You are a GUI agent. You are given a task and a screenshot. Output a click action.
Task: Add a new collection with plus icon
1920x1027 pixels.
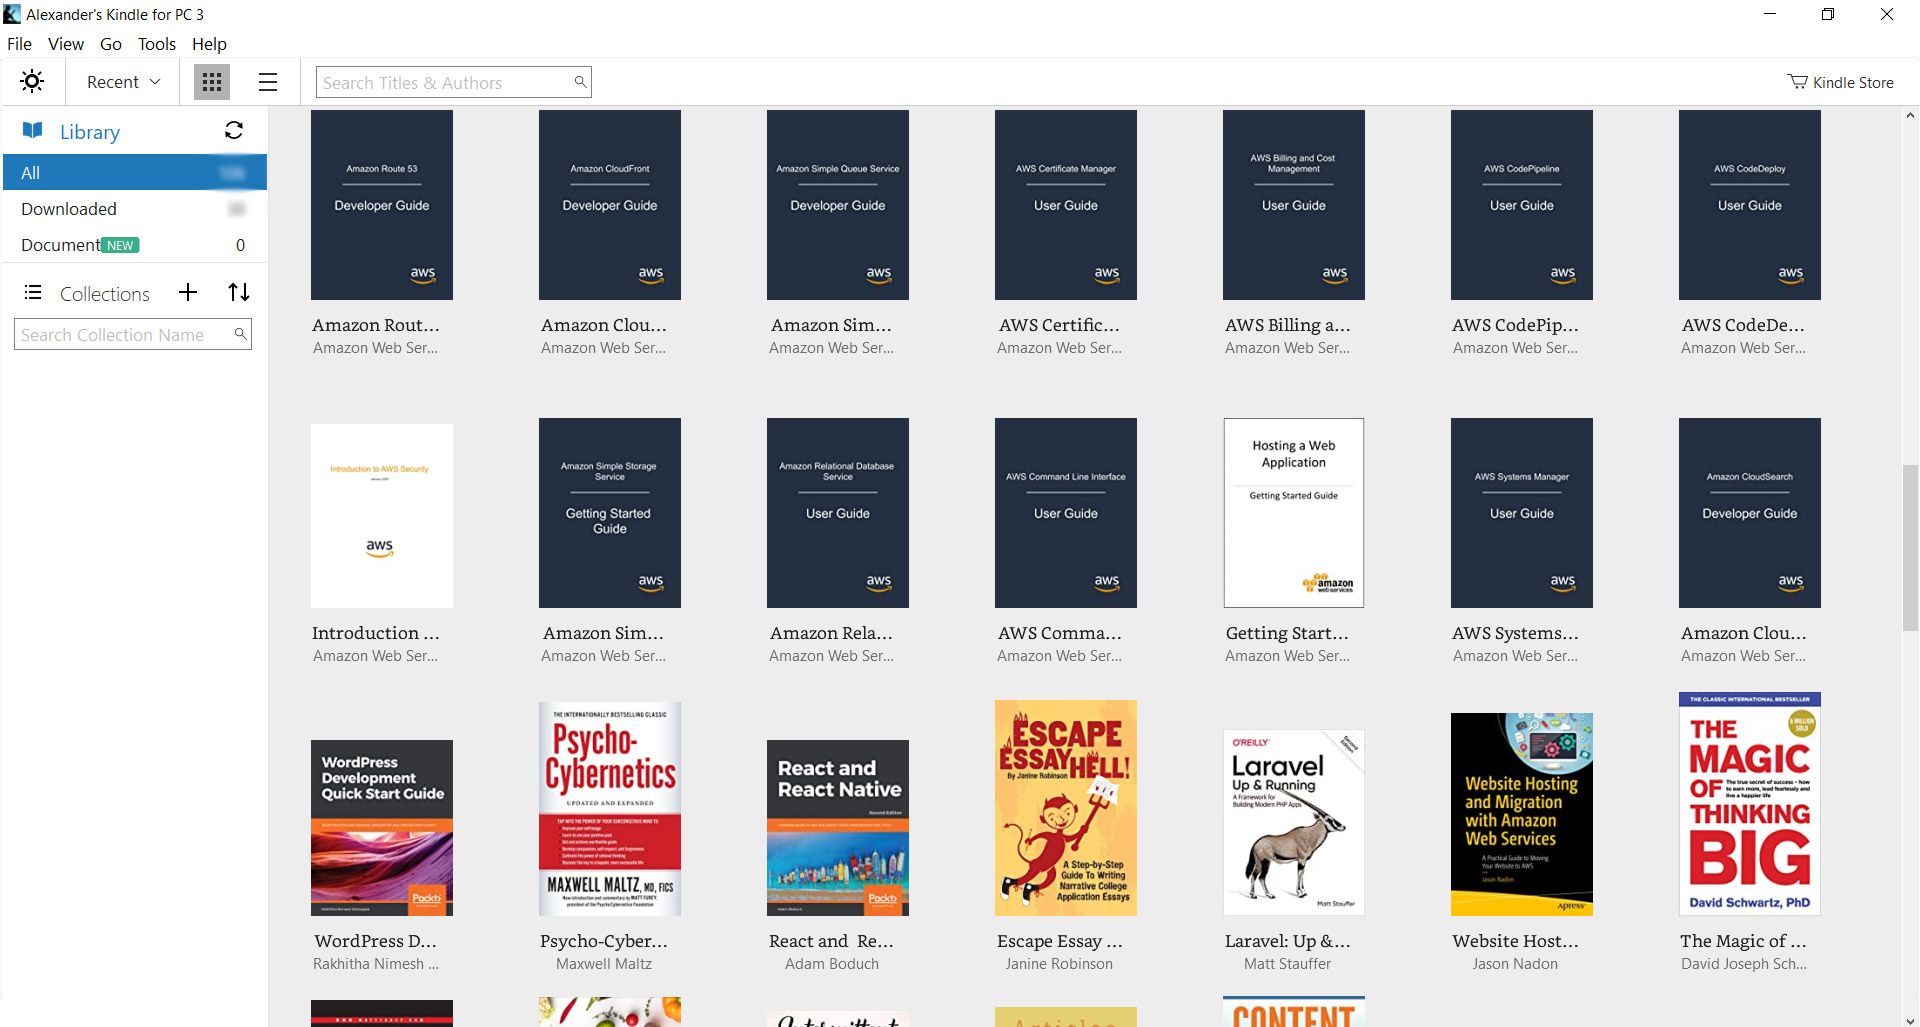[188, 292]
